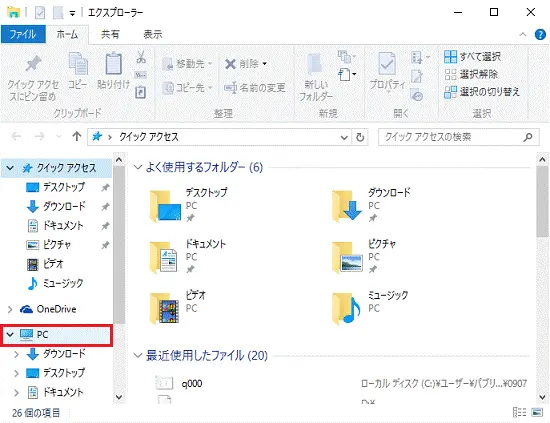Click the Properties checkmark icon

387,64
